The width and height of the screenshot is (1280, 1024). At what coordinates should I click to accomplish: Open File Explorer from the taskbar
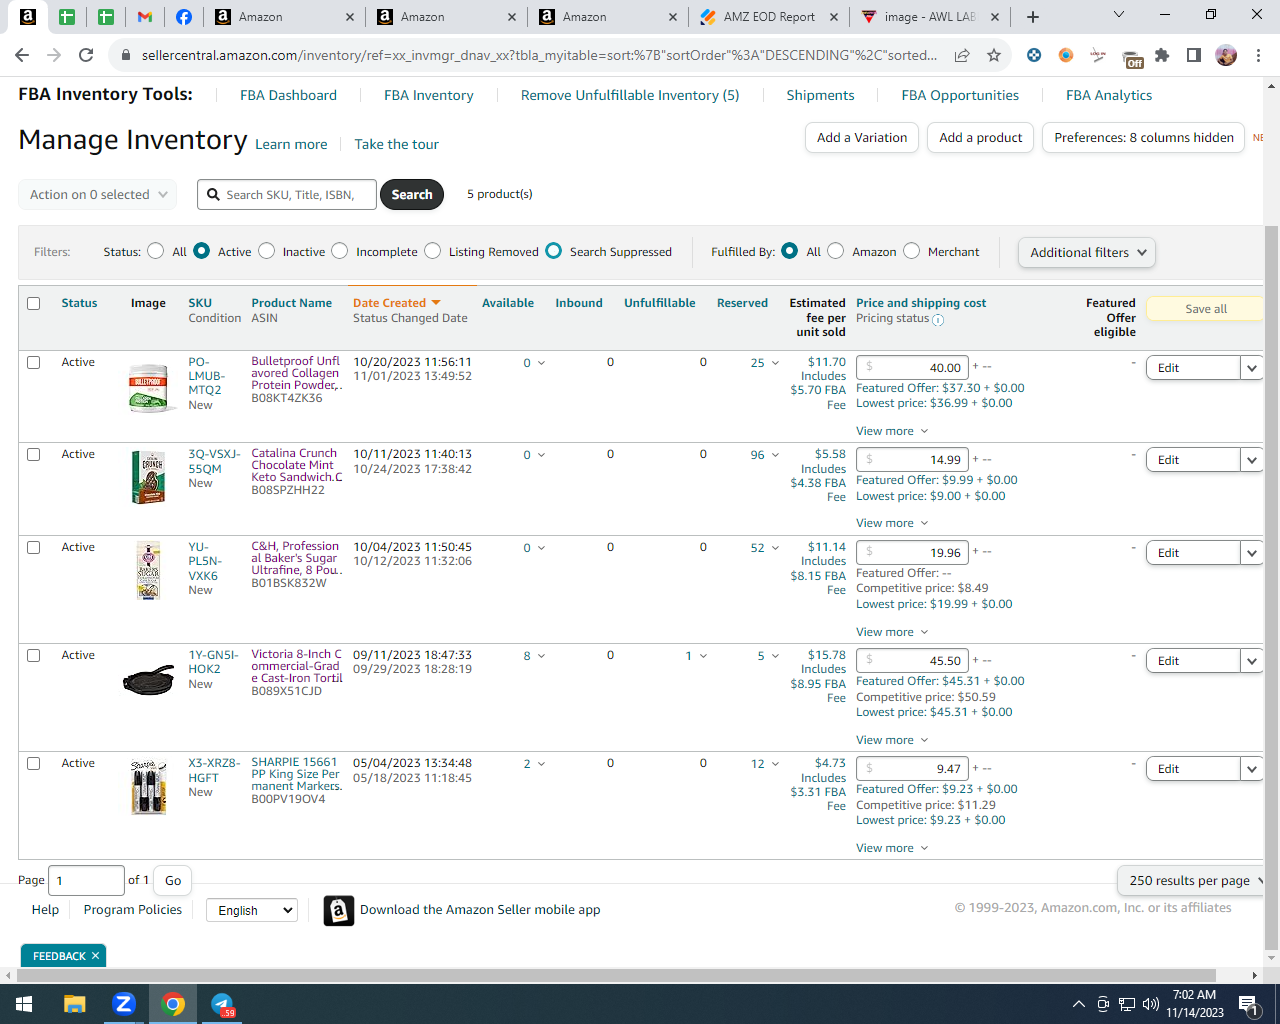pos(75,1004)
